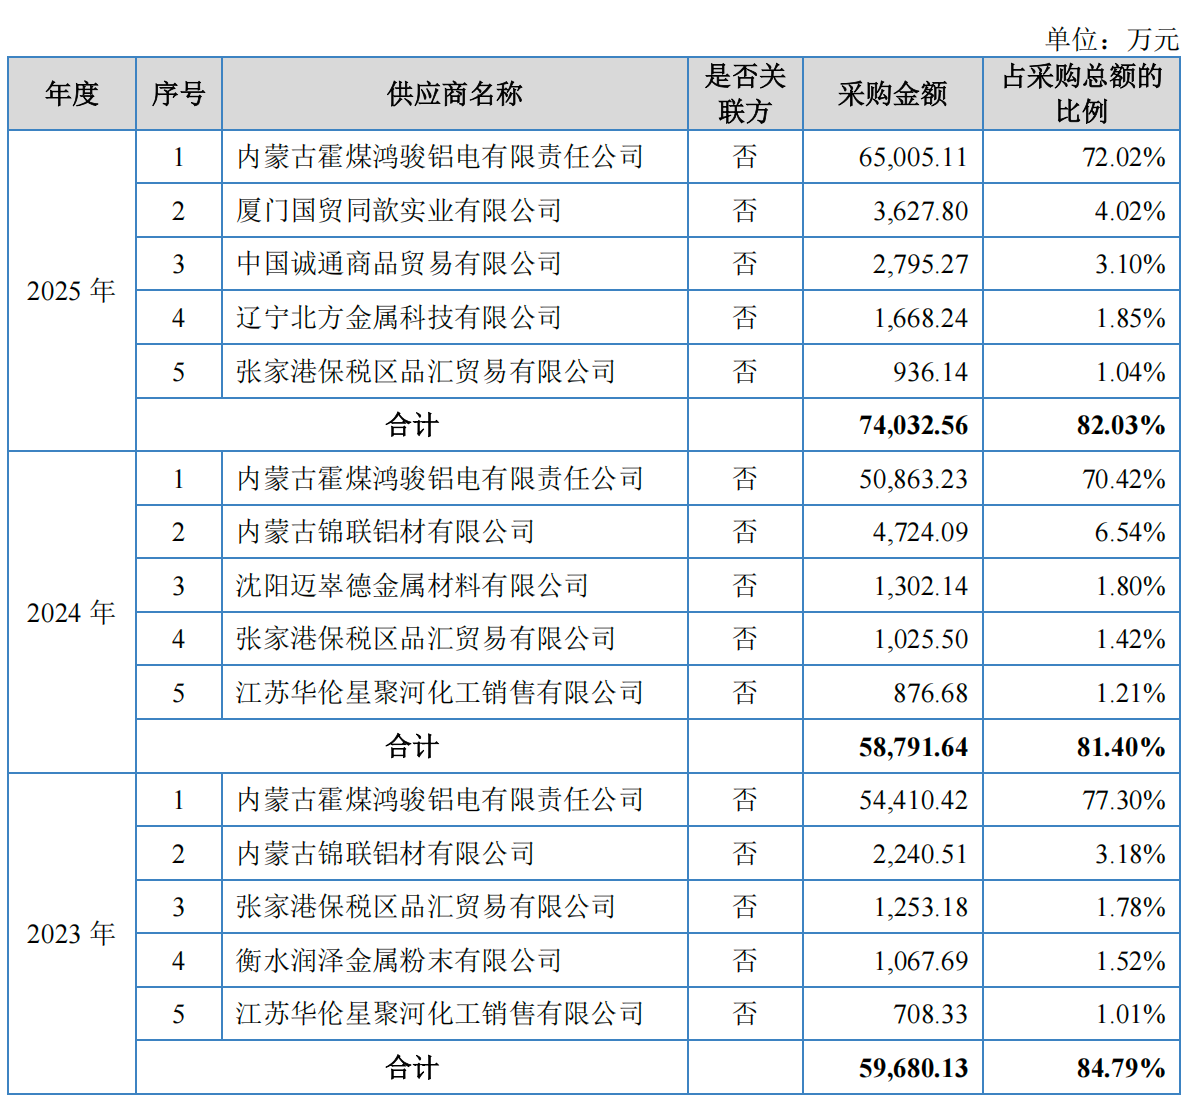Click percentage 4.02%
Viewport: 1194px width, 1102px height.
[x=1130, y=211]
